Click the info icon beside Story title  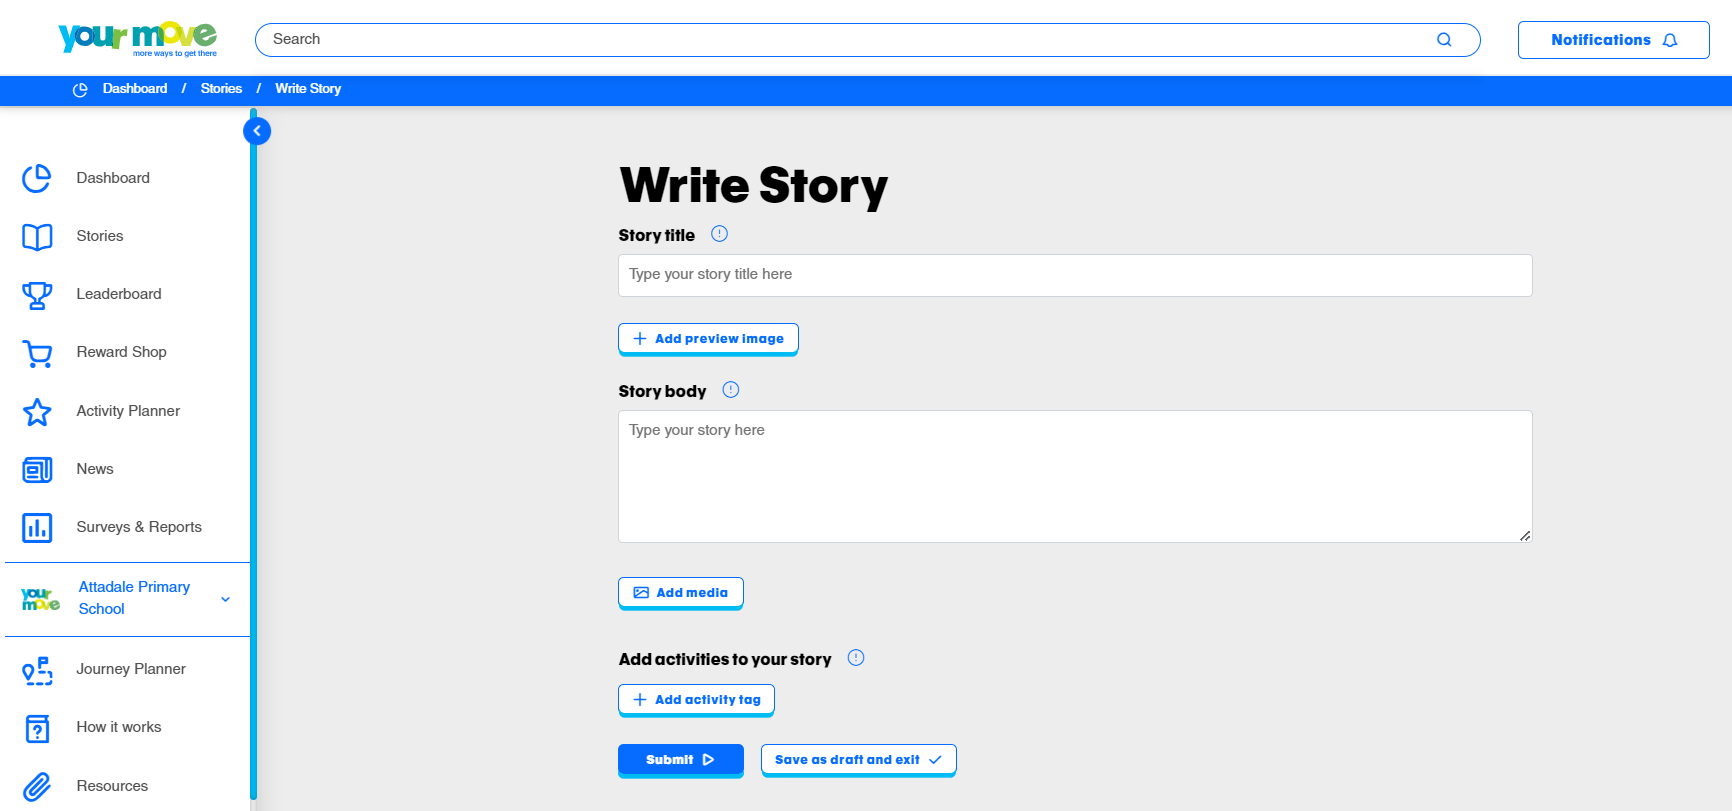[719, 234]
